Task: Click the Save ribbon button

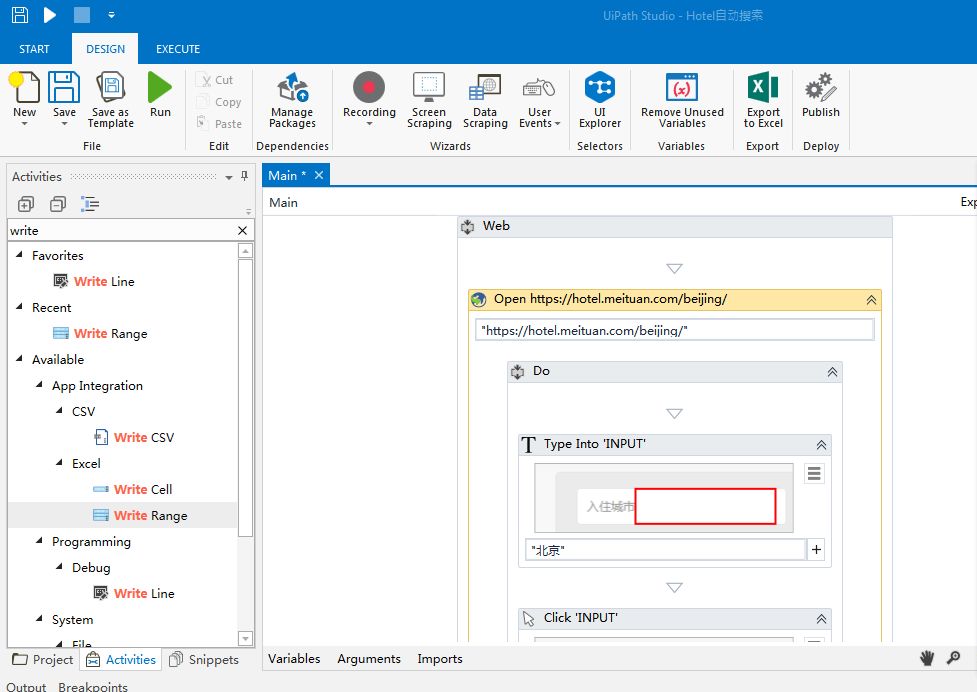Action: pyautogui.click(x=64, y=98)
